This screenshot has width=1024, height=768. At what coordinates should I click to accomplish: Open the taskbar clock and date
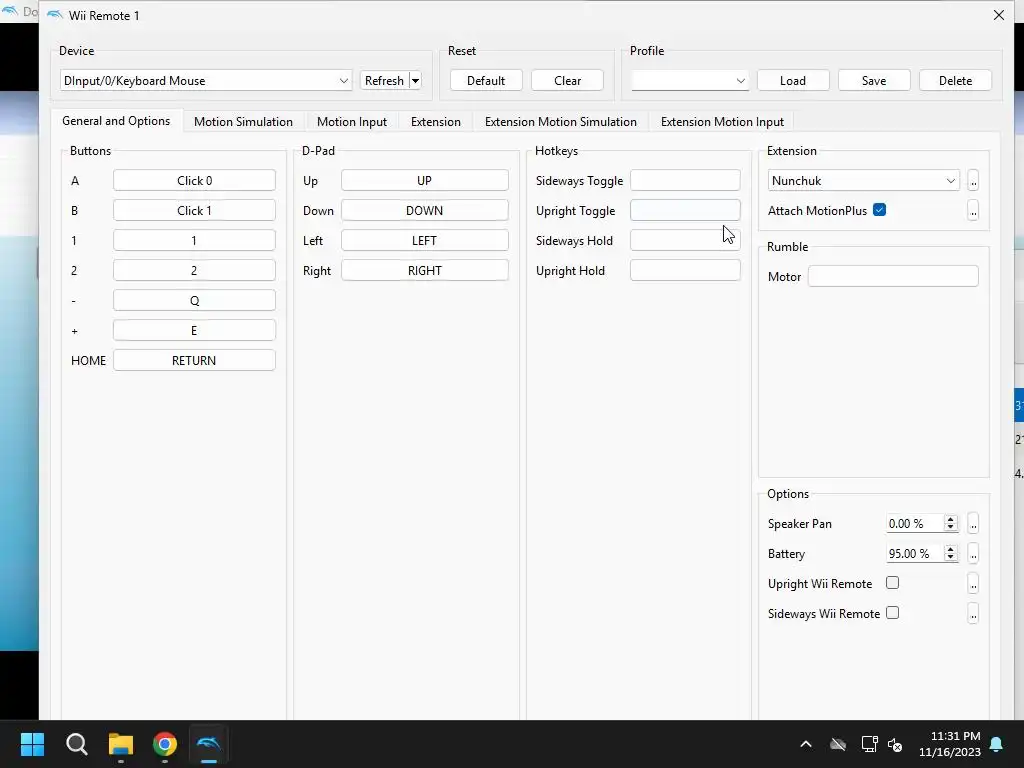click(950, 744)
